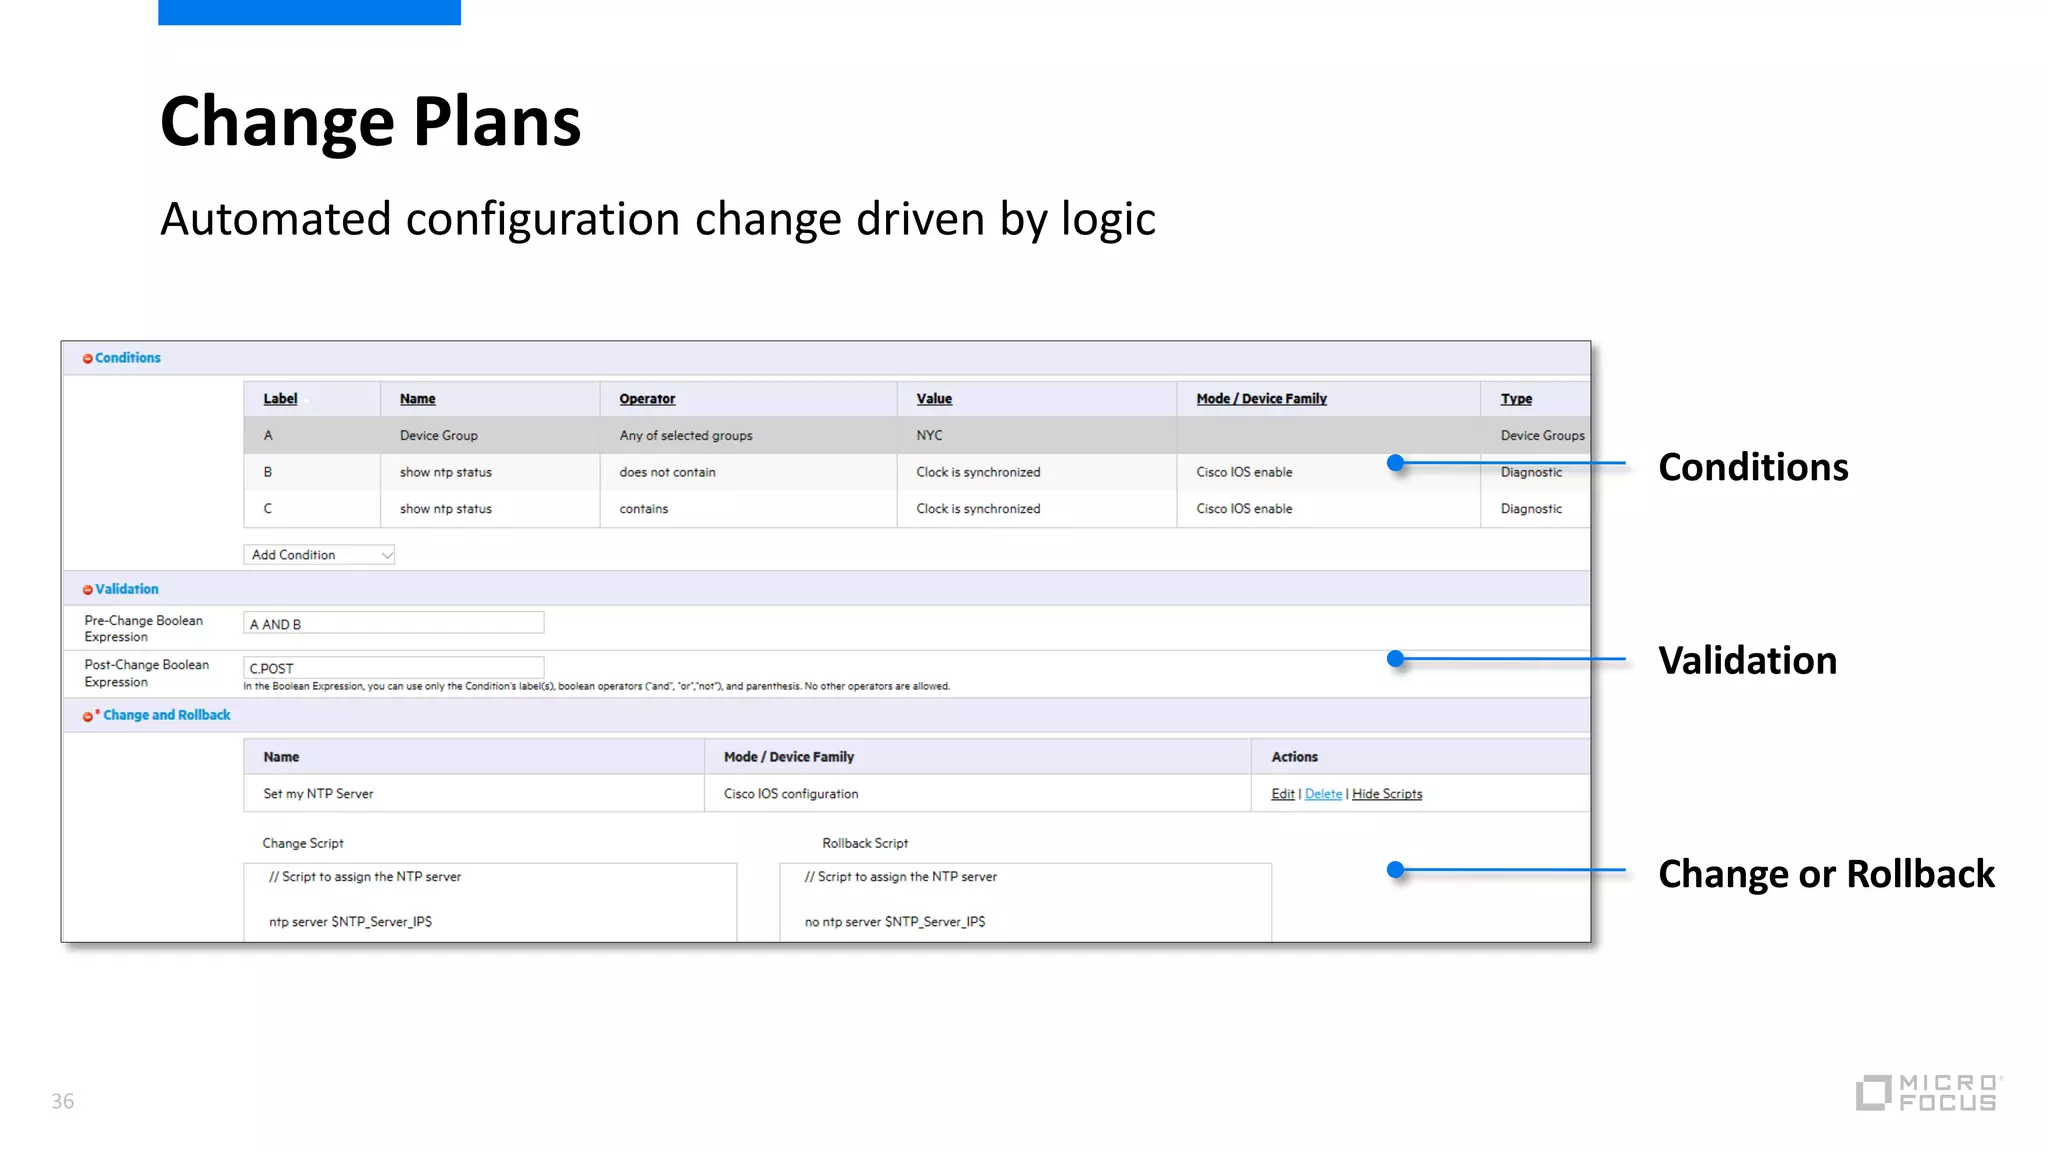The height and width of the screenshot is (1152, 2048).
Task: Sort by Mode / Device Family header in Conditions
Action: tap(1261, 398)
